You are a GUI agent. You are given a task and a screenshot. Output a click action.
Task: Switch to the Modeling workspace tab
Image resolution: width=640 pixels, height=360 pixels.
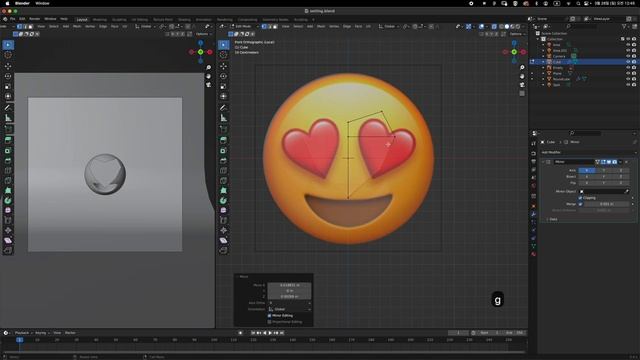100,19
